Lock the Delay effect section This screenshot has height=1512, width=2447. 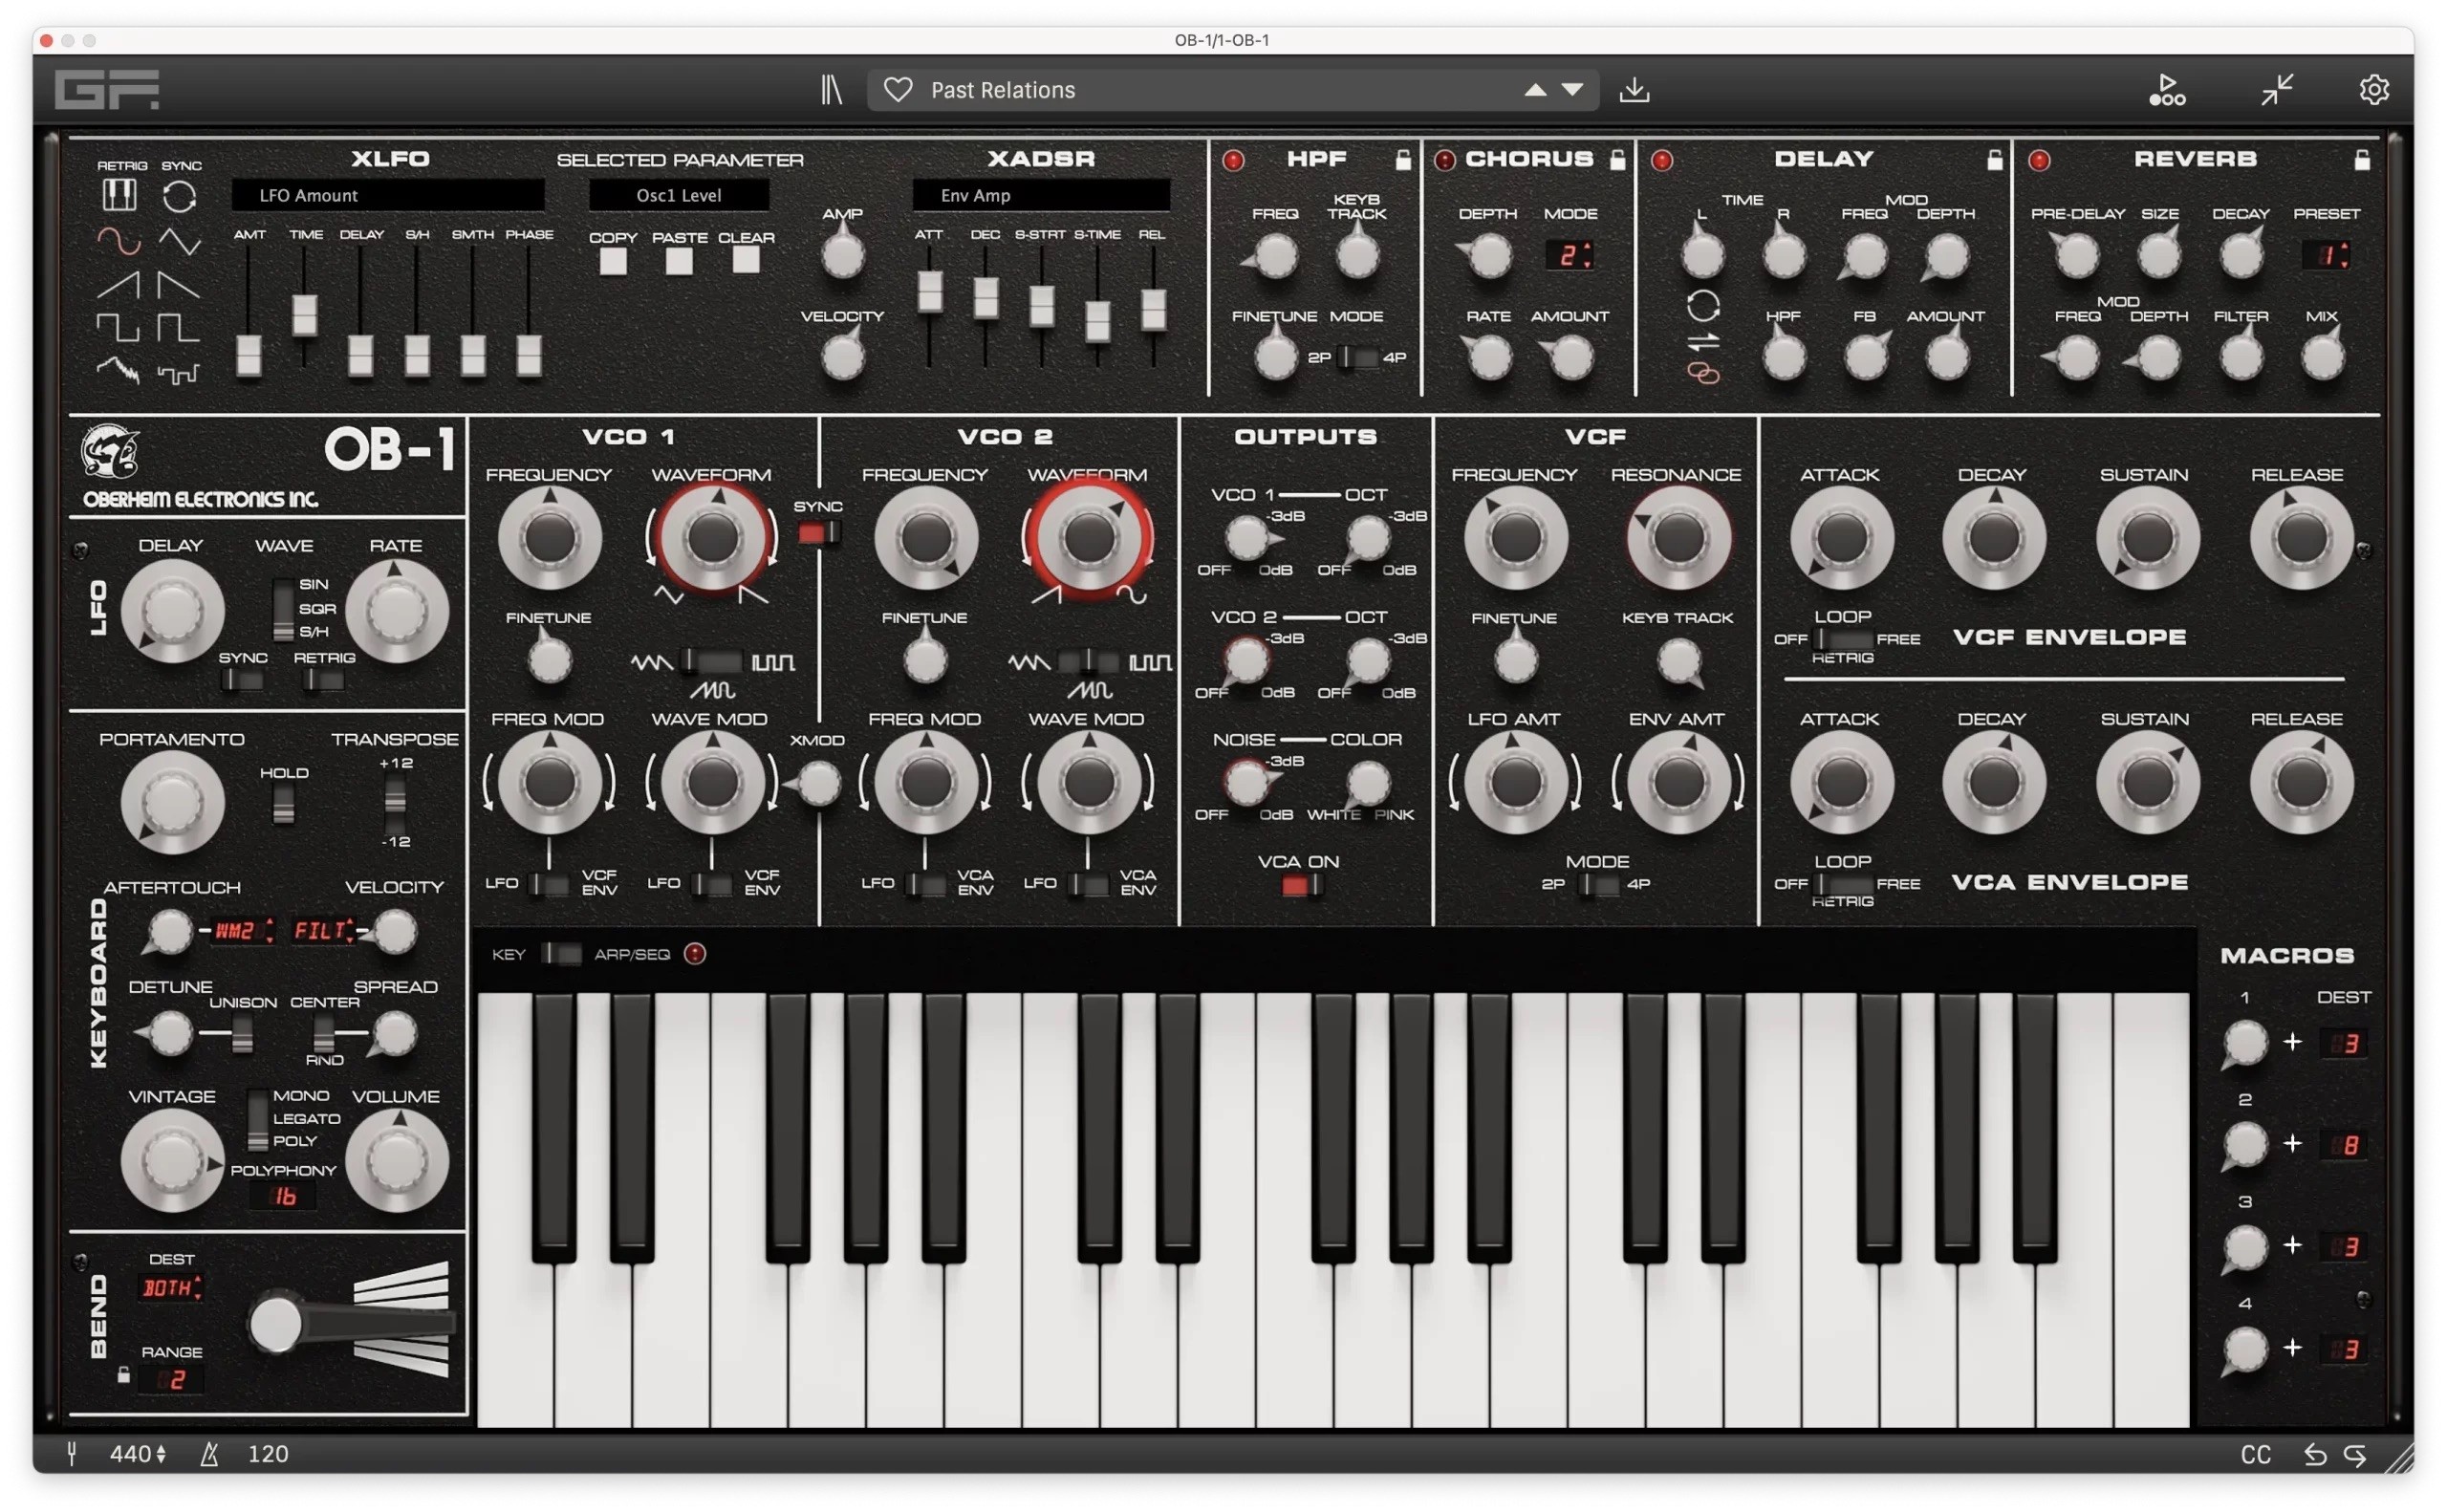[x=1995, y=159]
